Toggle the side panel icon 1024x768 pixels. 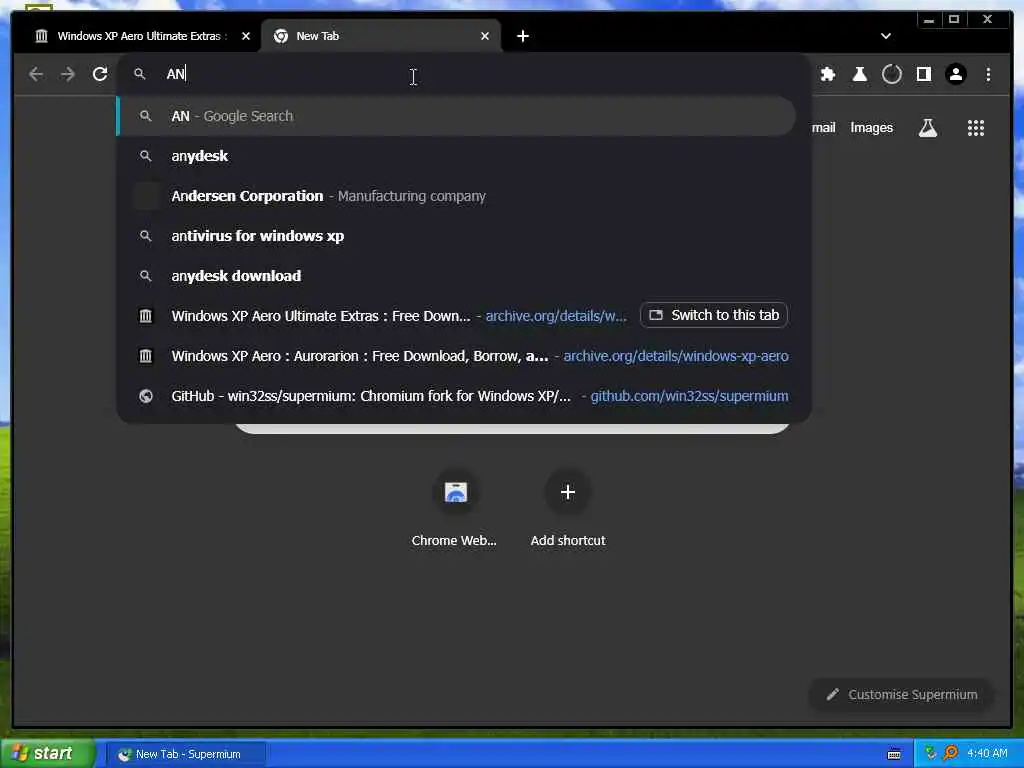click(923, 74)
